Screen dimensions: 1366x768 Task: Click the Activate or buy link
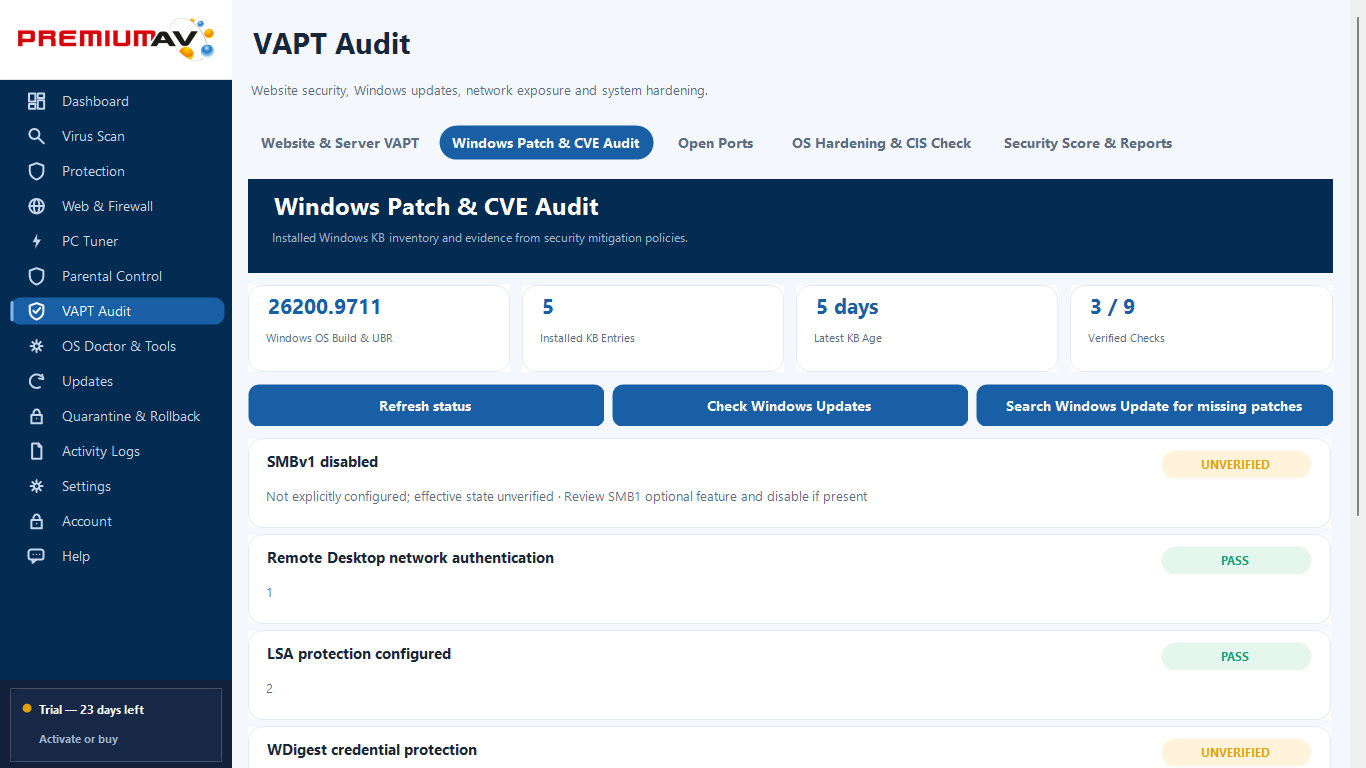78,739
